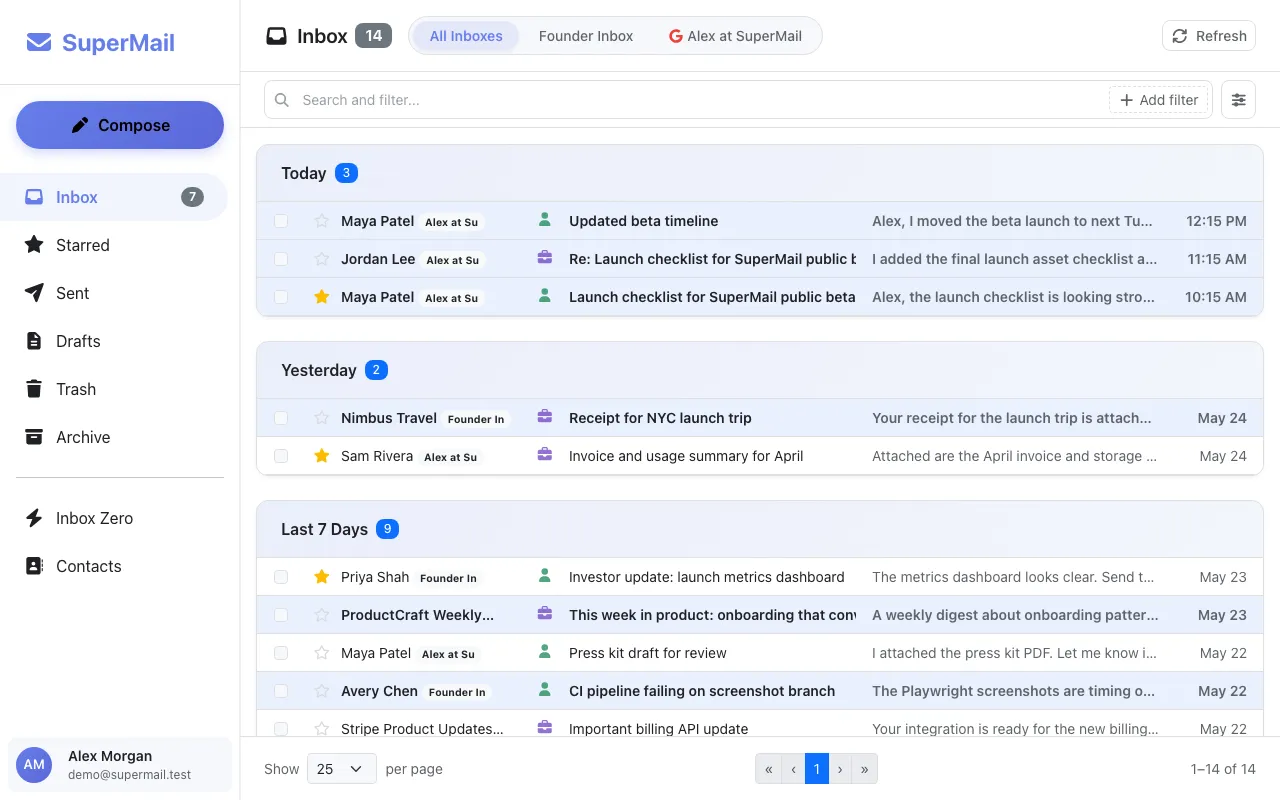
Task: Open the Receipt for NYC launch trip email
Action: coord(760,418)
